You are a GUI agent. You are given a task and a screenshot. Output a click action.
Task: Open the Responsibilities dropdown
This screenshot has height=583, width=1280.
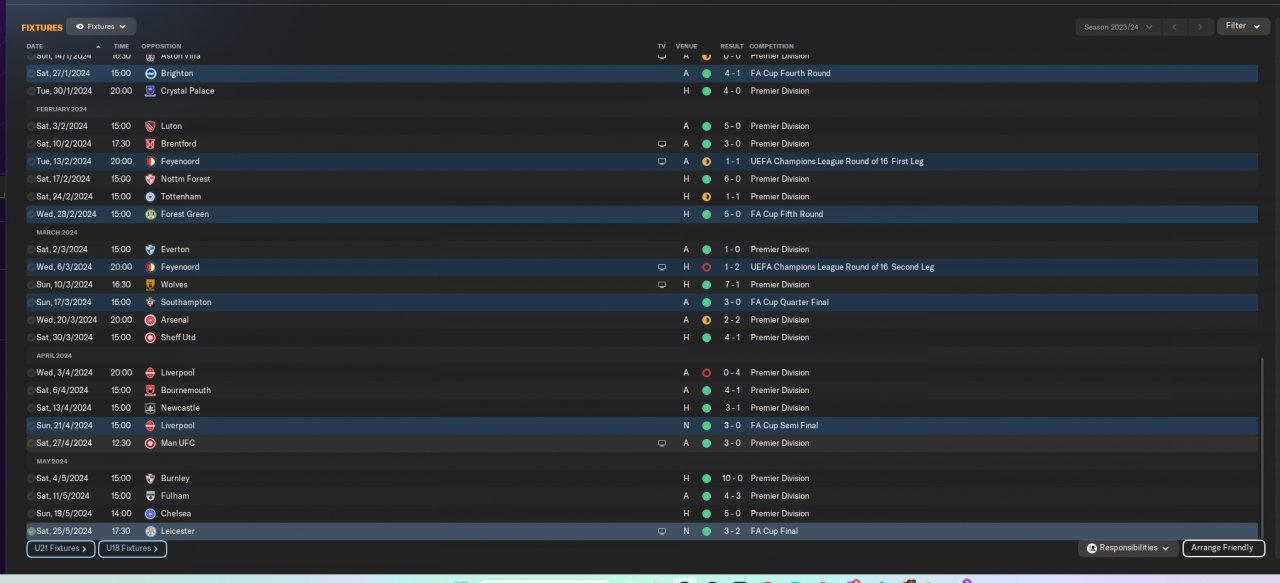pyautogui.click(x=1129, y=548)
